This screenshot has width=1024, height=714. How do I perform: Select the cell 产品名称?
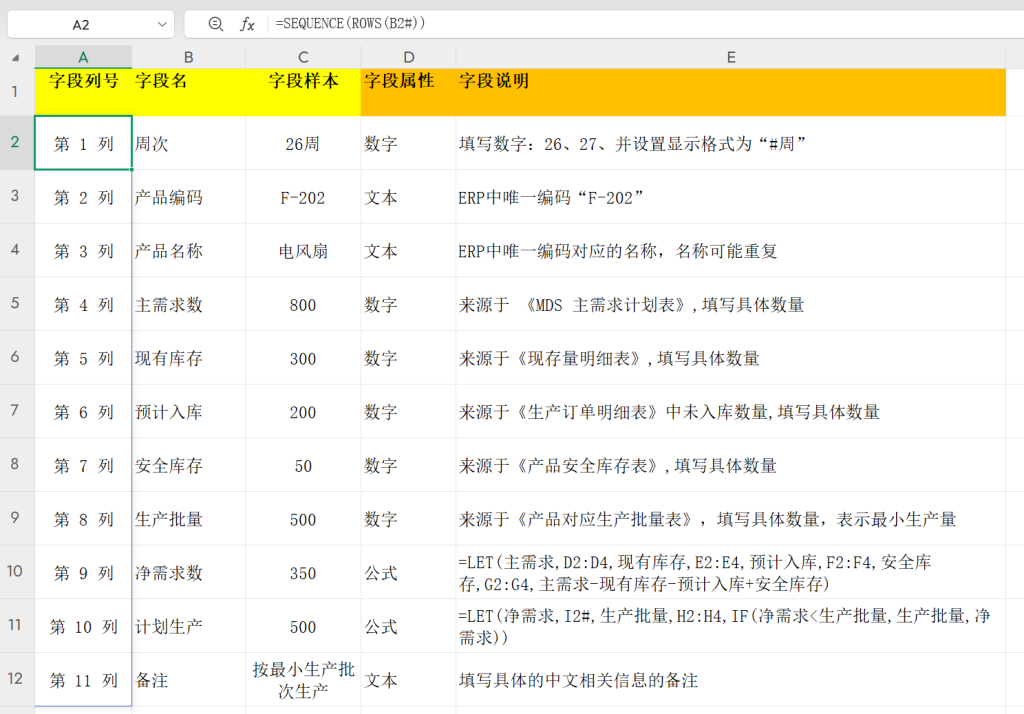(189, 251)
